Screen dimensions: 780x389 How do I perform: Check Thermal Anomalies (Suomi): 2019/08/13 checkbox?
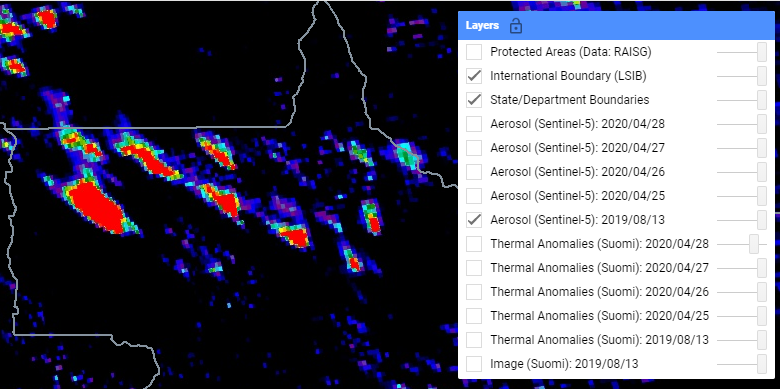474,340
